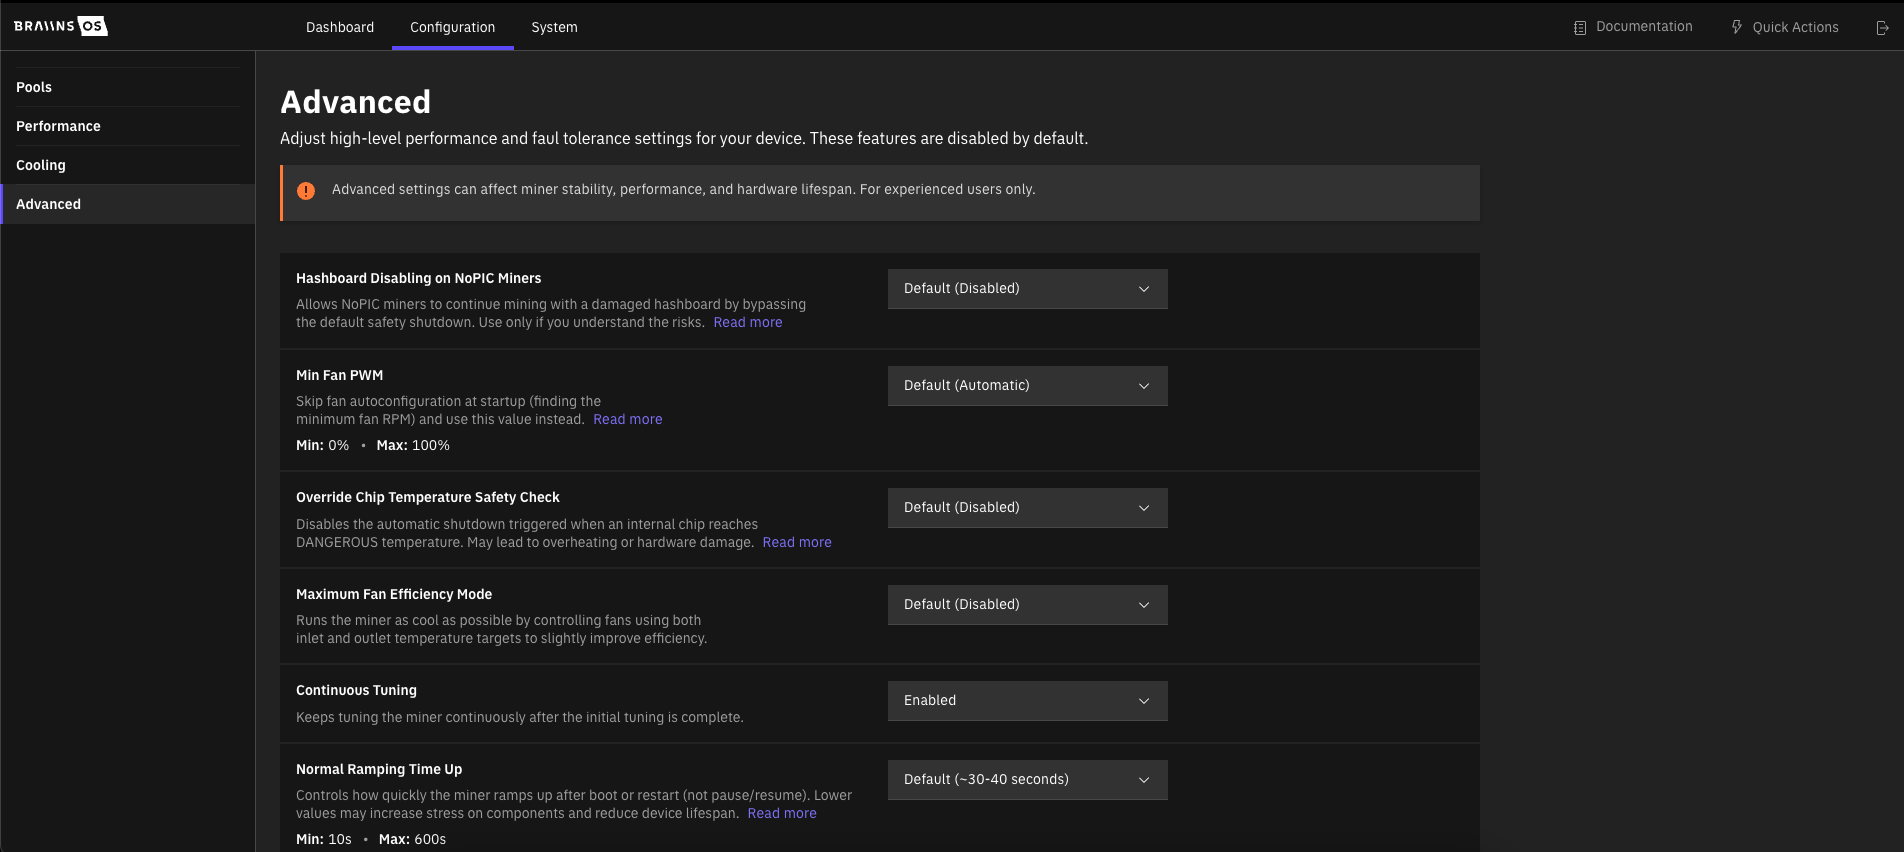
Task: Click the 'Min: 10s' text
Action: (x=324, y=839)
